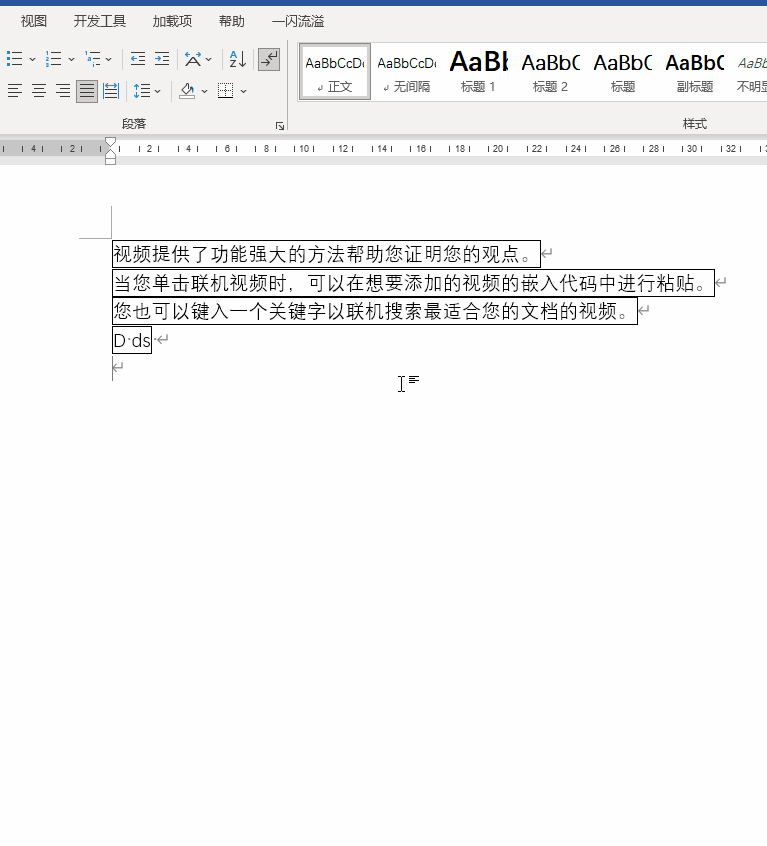Open line and paragraph spacing
Image resolution: width=767 pixels, height=846 pixels.
[142, 91]
